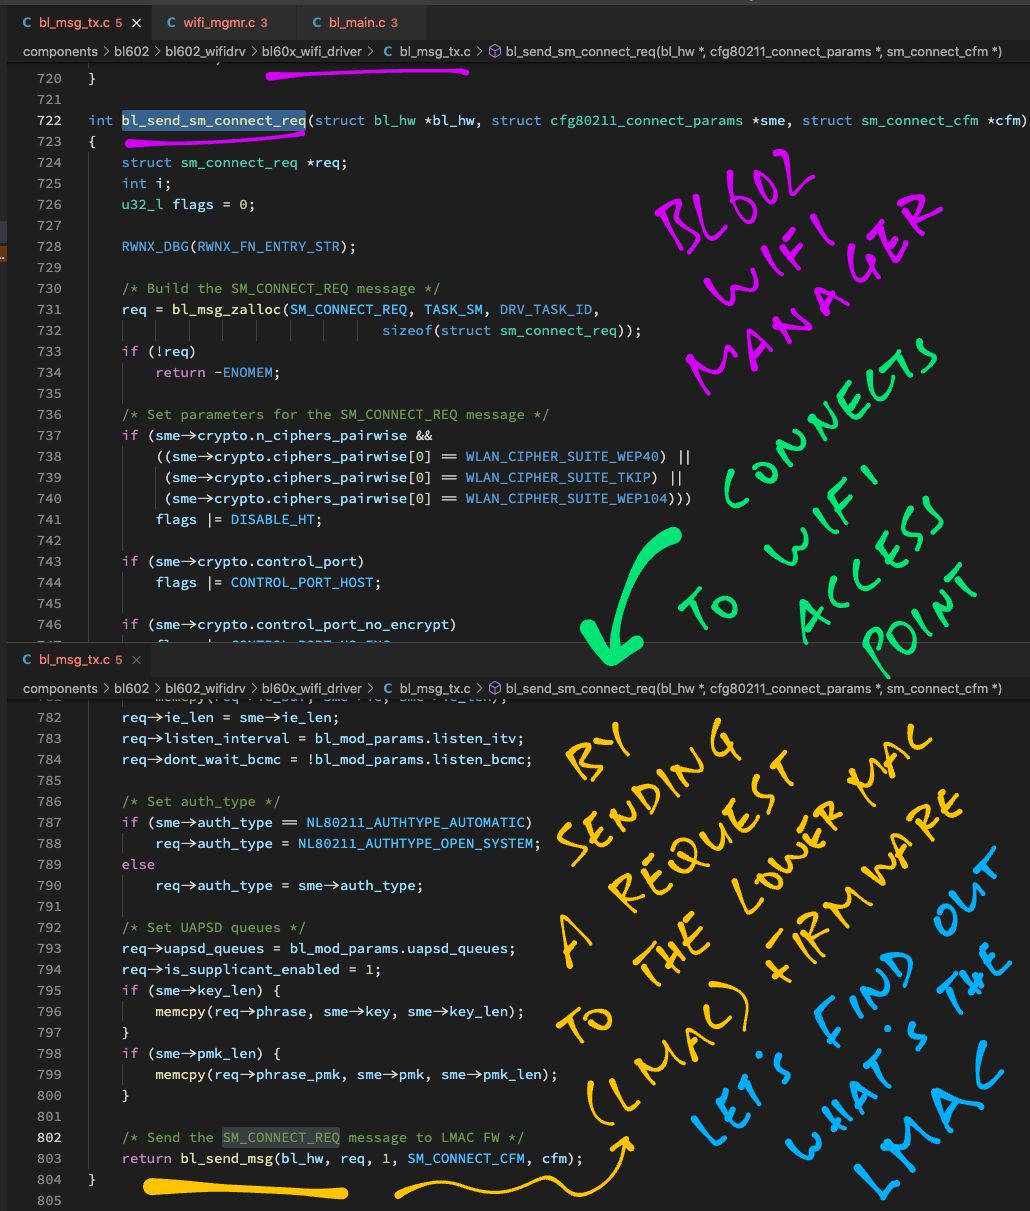Image resolution: width=1030 pixels, height=1211 pixels.
Task: Switch to the bl_main.c tab
Action: (363, 22)
